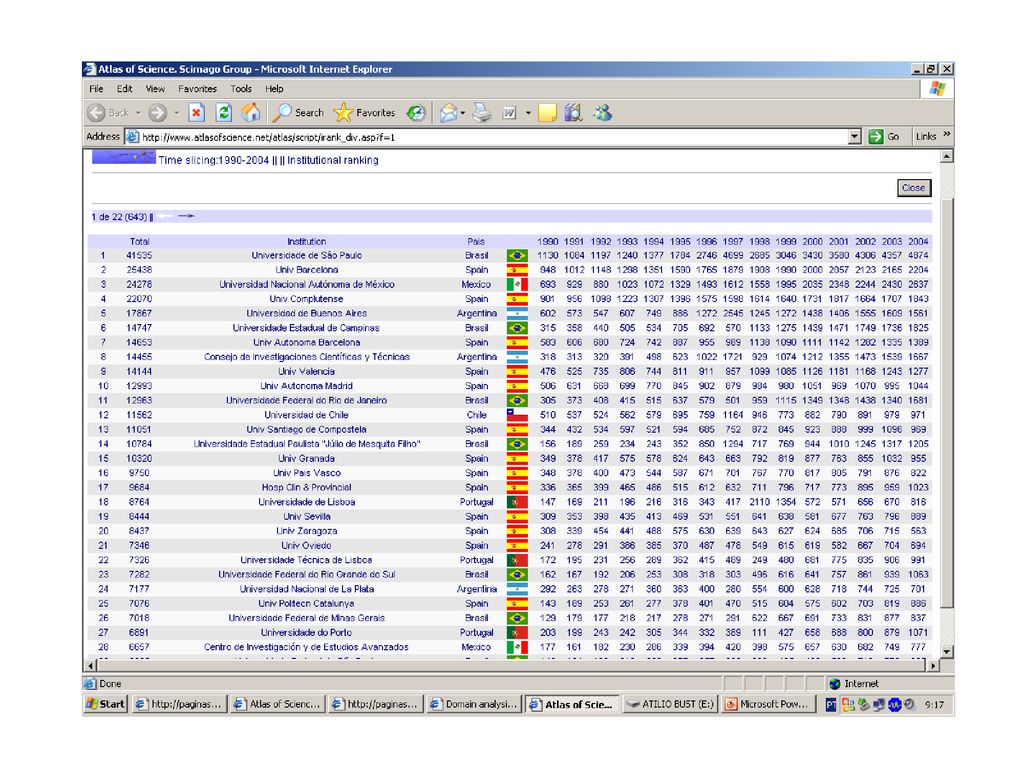Show browsing History from the toolbar icon
This screenshot has width=1024, height=768.
point(416,113)
